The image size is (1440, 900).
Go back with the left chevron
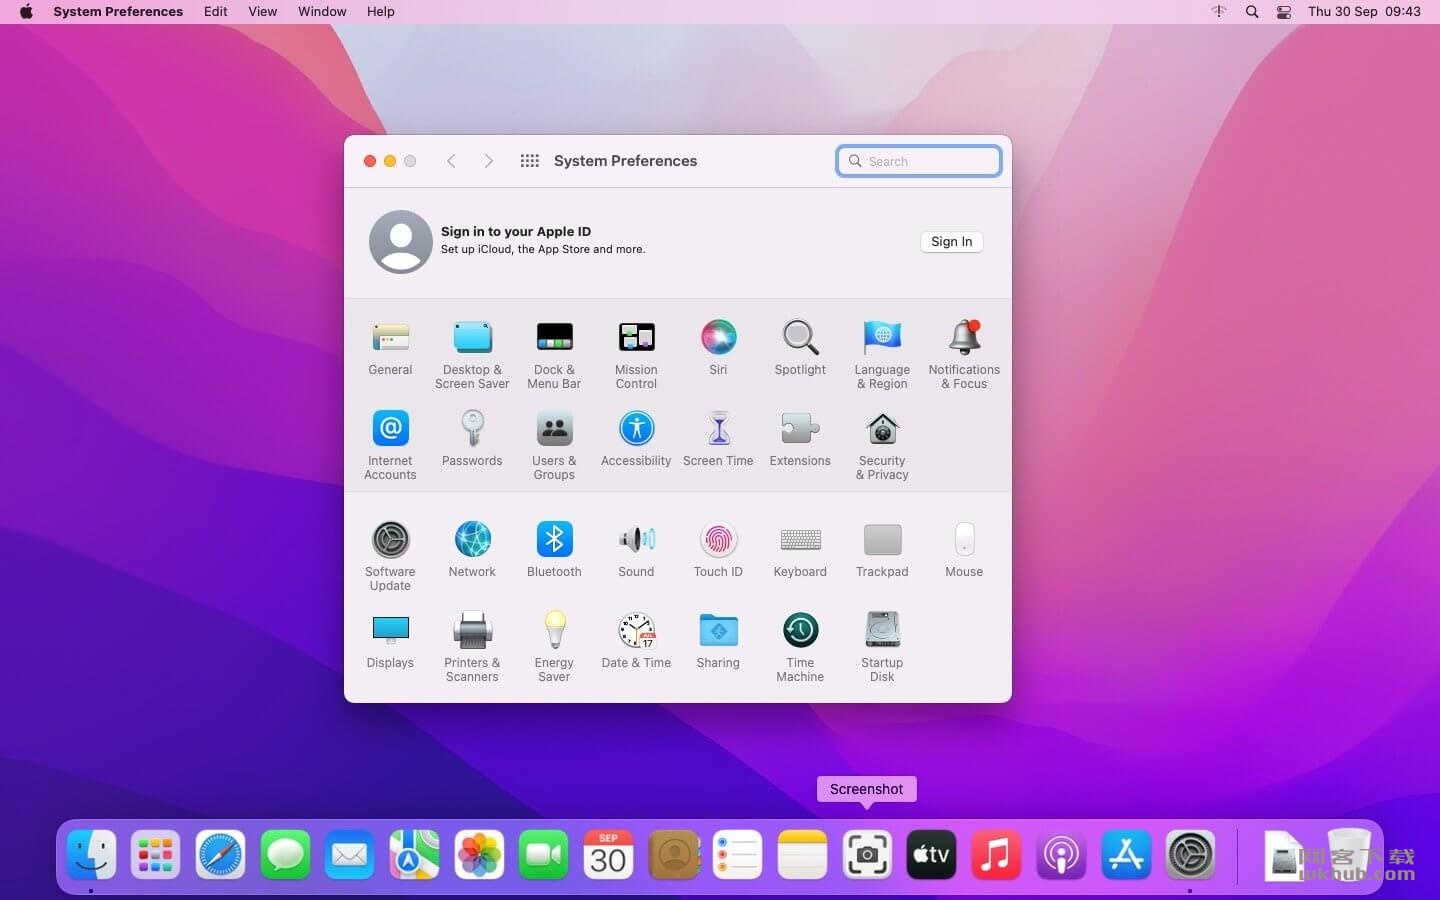click(x=452, y=161)
